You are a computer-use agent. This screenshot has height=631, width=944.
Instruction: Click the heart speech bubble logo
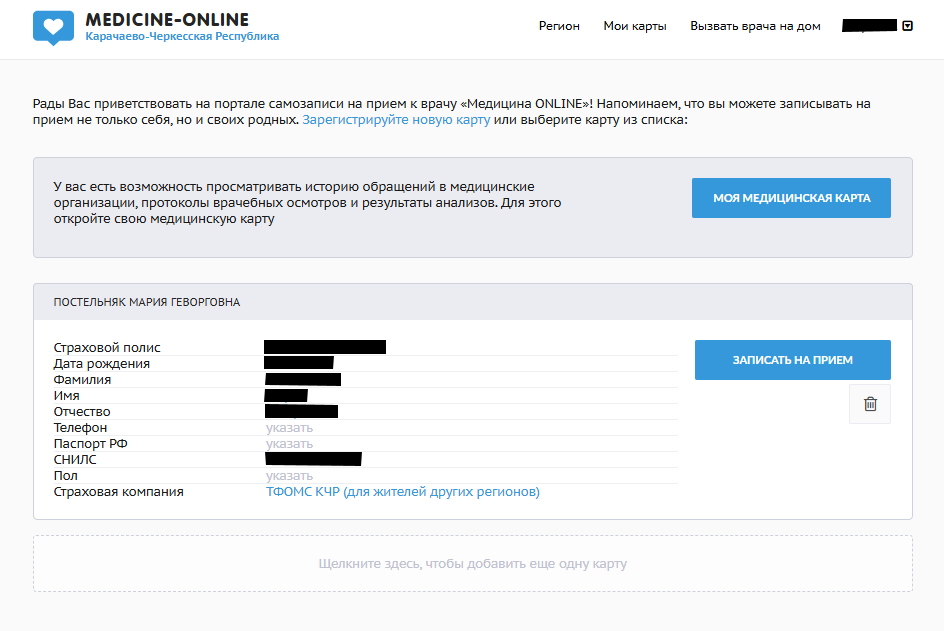53,27
